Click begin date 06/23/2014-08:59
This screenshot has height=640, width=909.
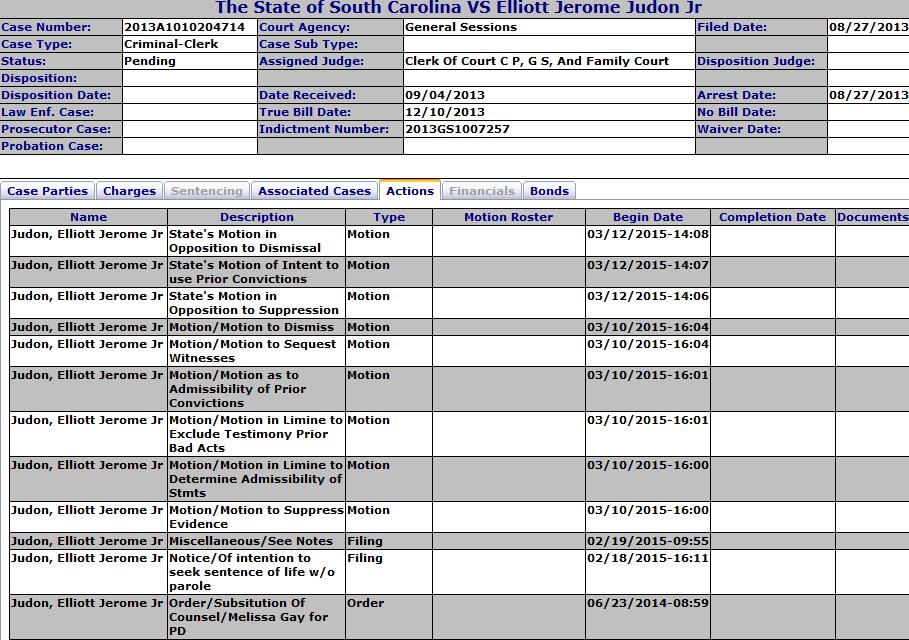coord(648,603)
